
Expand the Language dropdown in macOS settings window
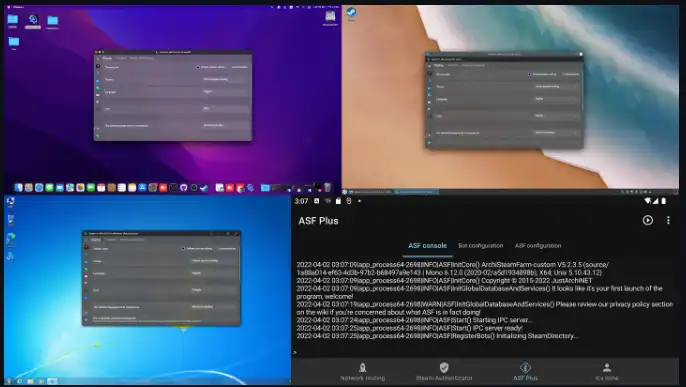click(x=225, y=92)
